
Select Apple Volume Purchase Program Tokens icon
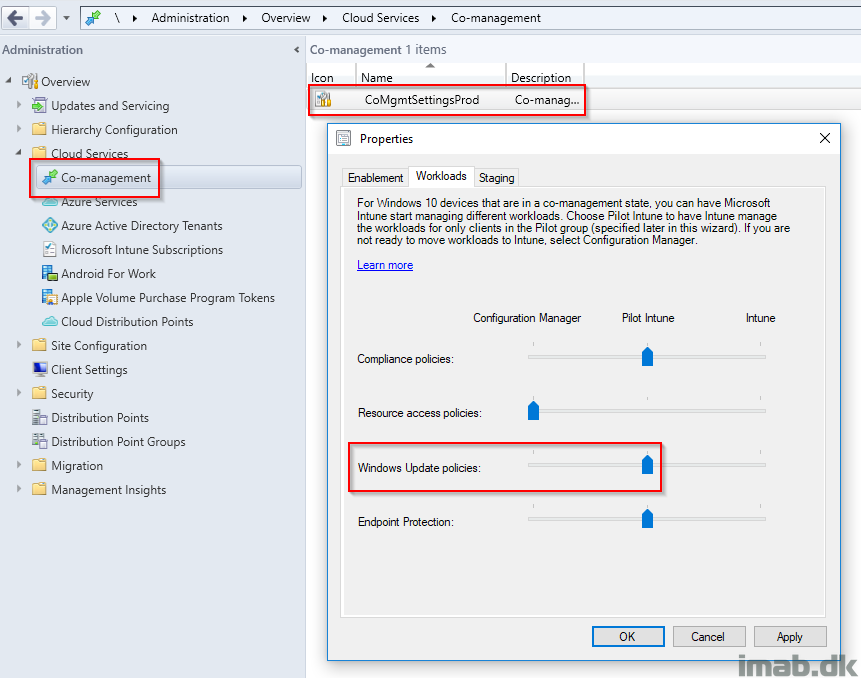pyautogui.click(x=50, y=297)
